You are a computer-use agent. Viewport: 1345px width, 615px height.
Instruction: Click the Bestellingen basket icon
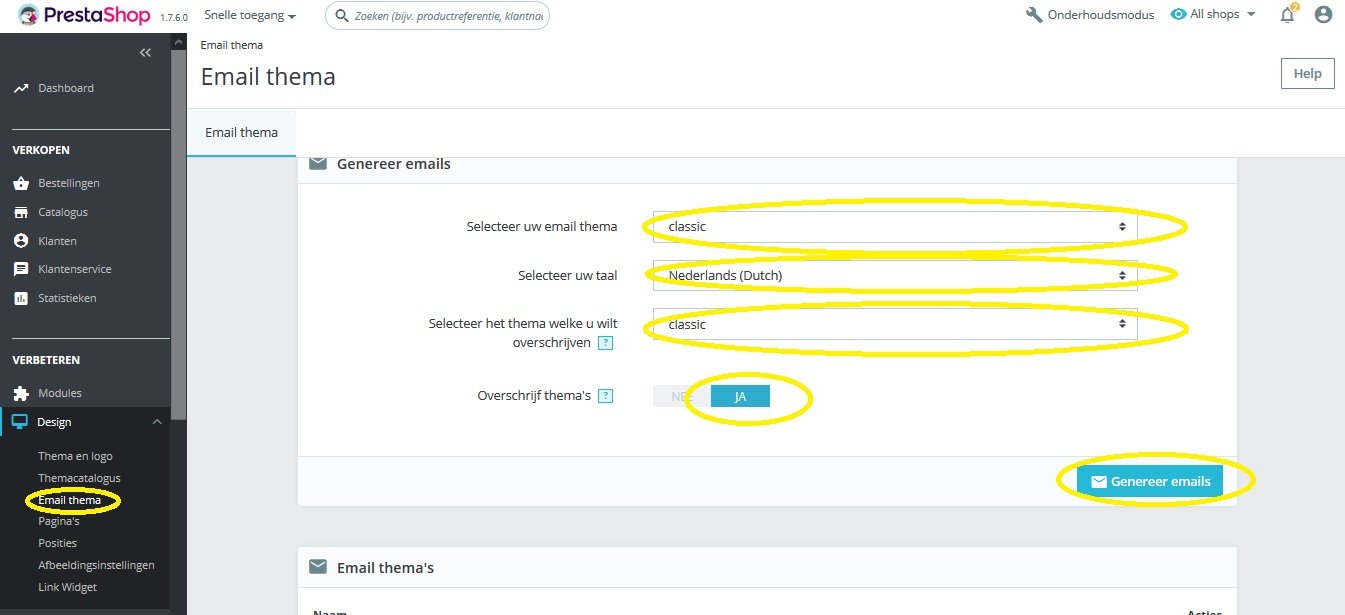20,184
